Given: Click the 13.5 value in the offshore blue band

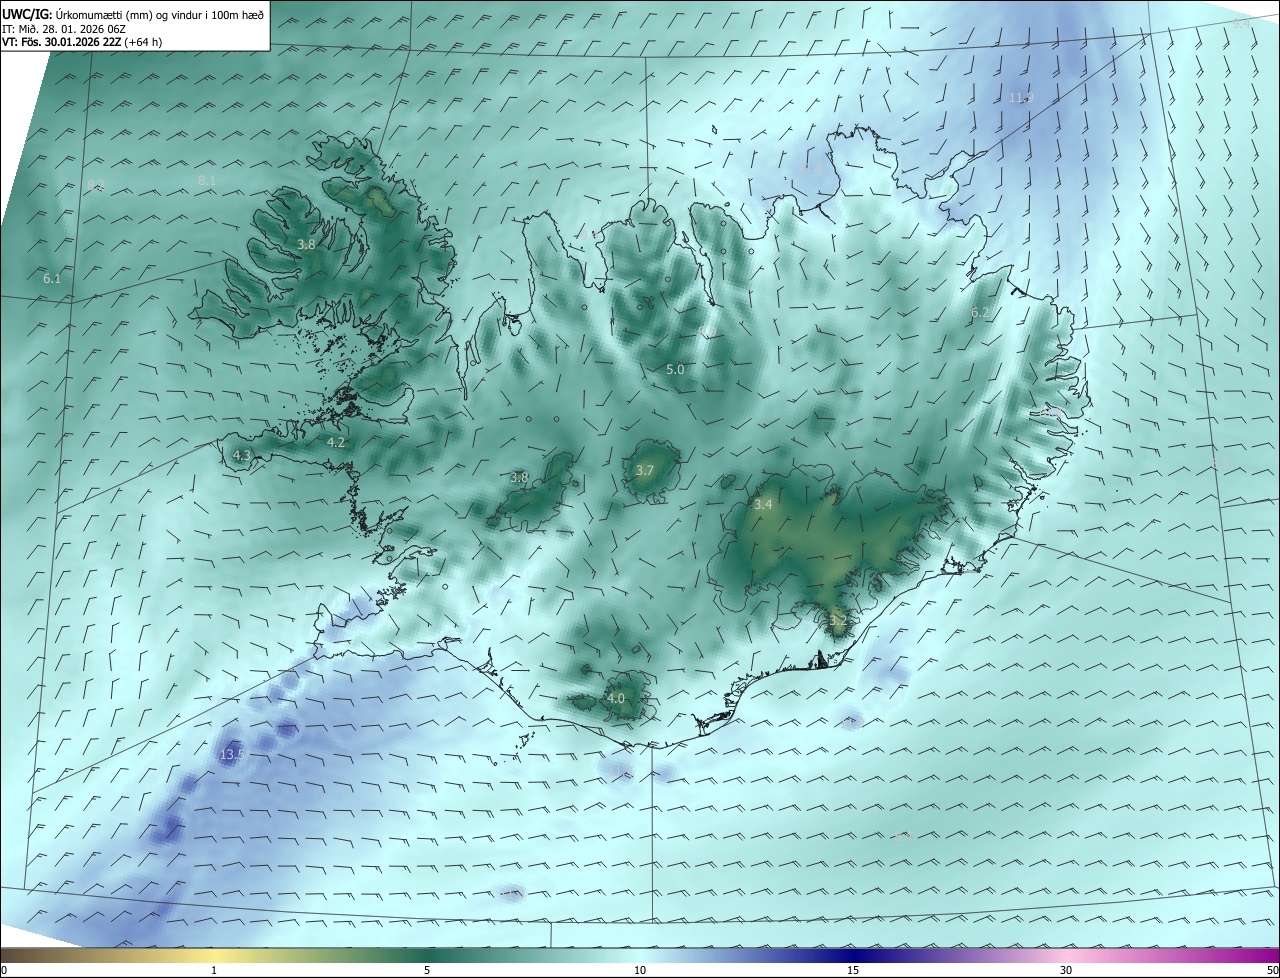Looking at the screenshot, I should coord(231,754).
